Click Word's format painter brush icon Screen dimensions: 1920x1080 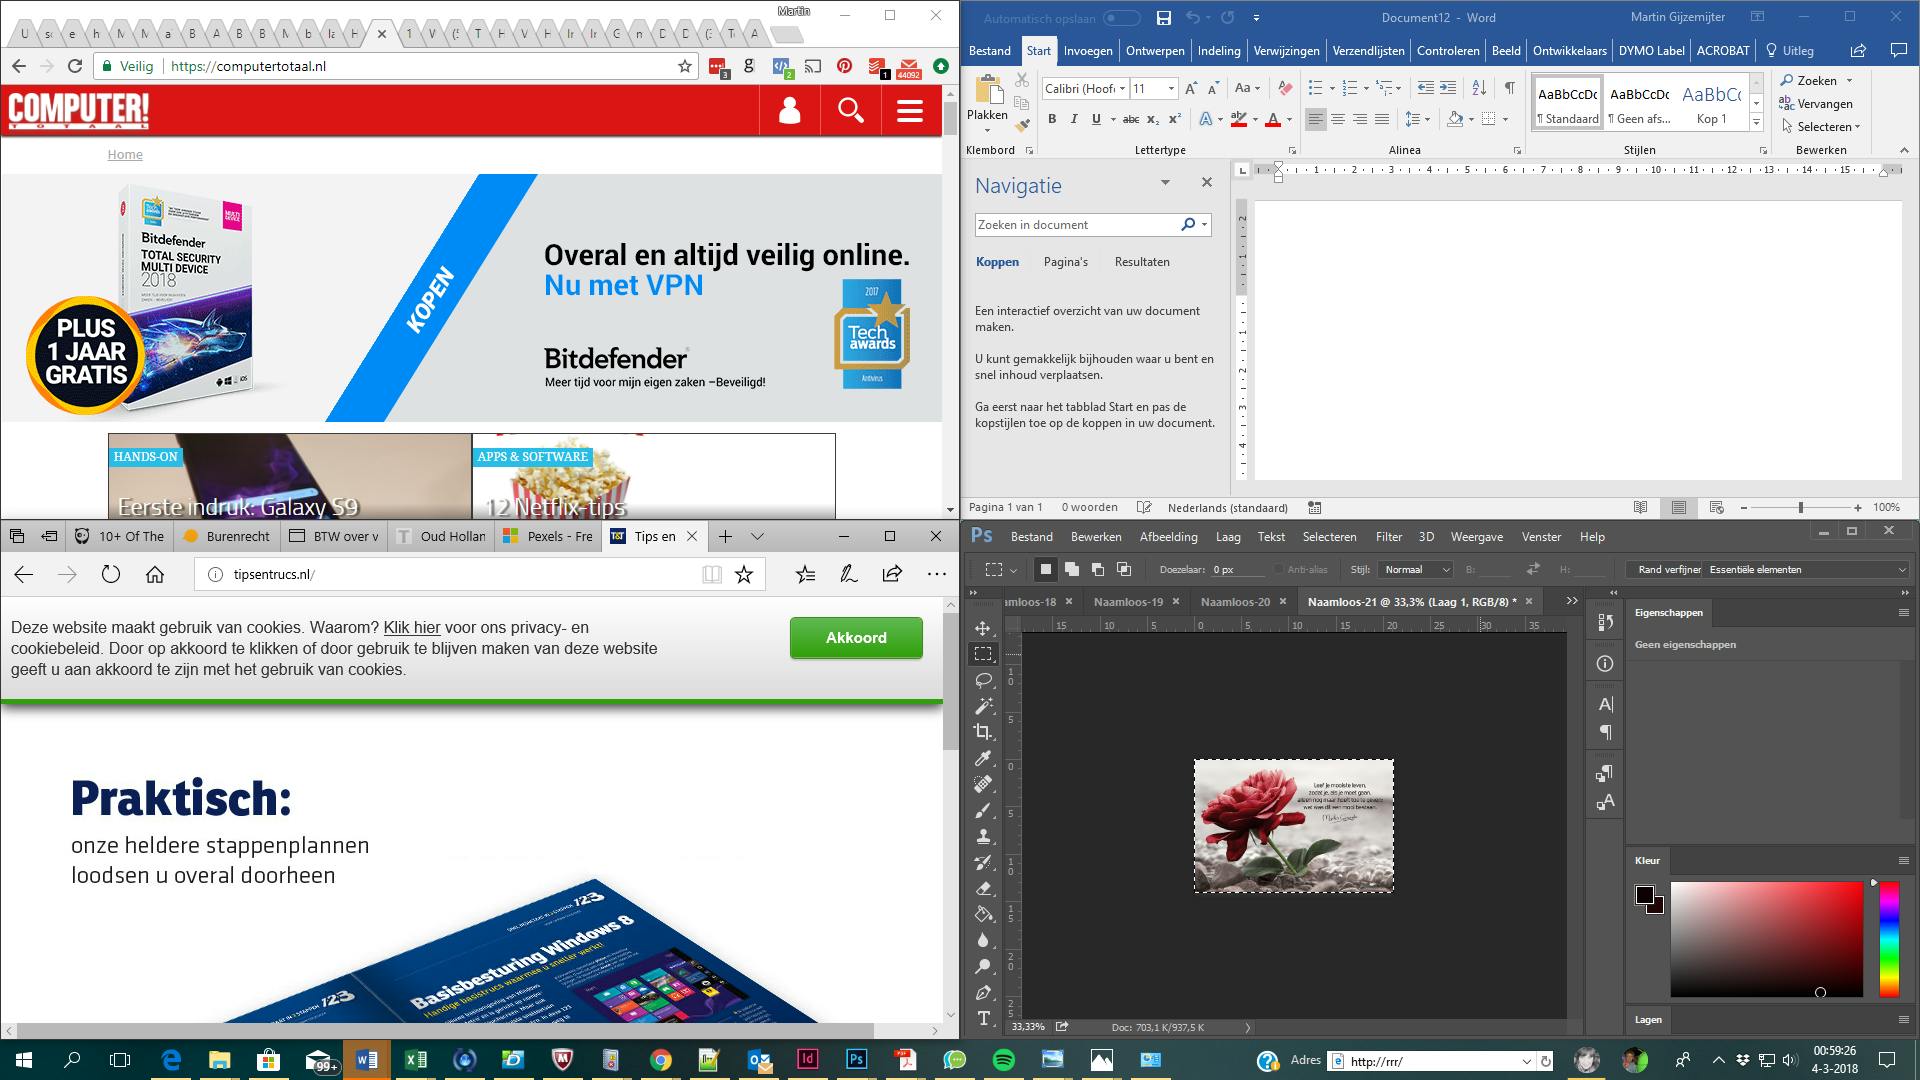pos(1021,126)
